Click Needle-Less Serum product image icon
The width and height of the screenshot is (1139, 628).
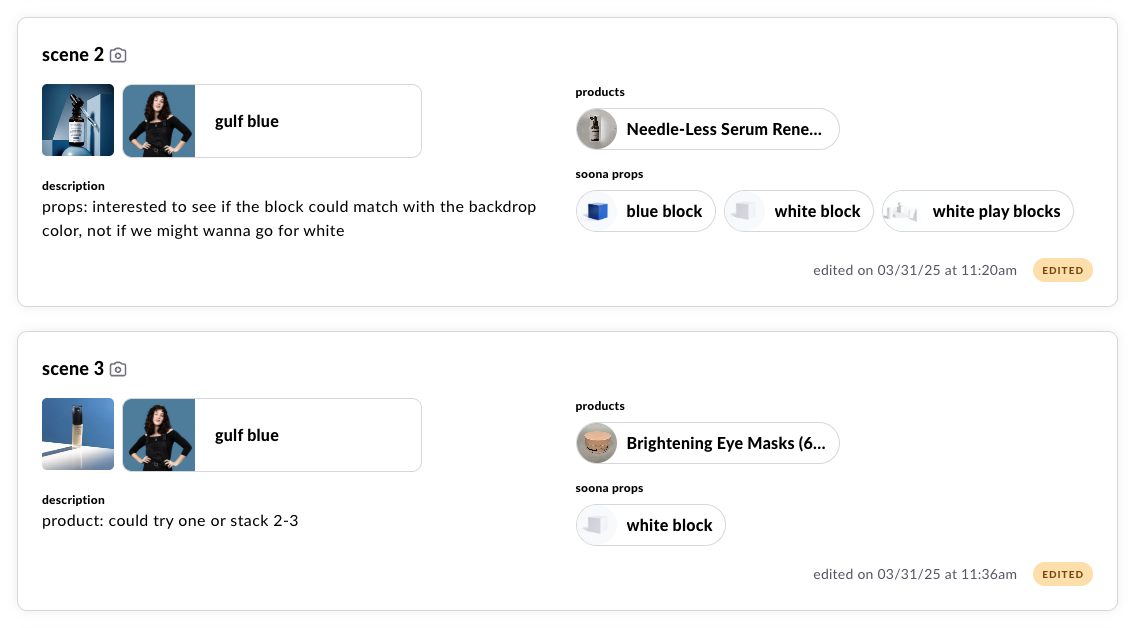(x=597, y=129)
